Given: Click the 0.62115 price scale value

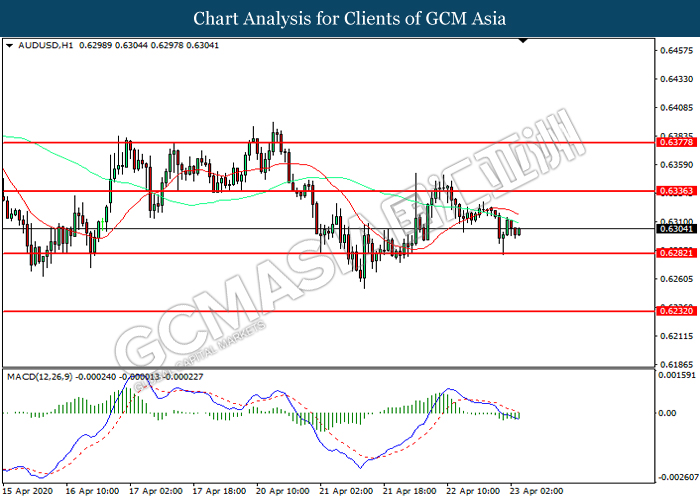Looking at the screenshot, I should click(x=676, y=336).
